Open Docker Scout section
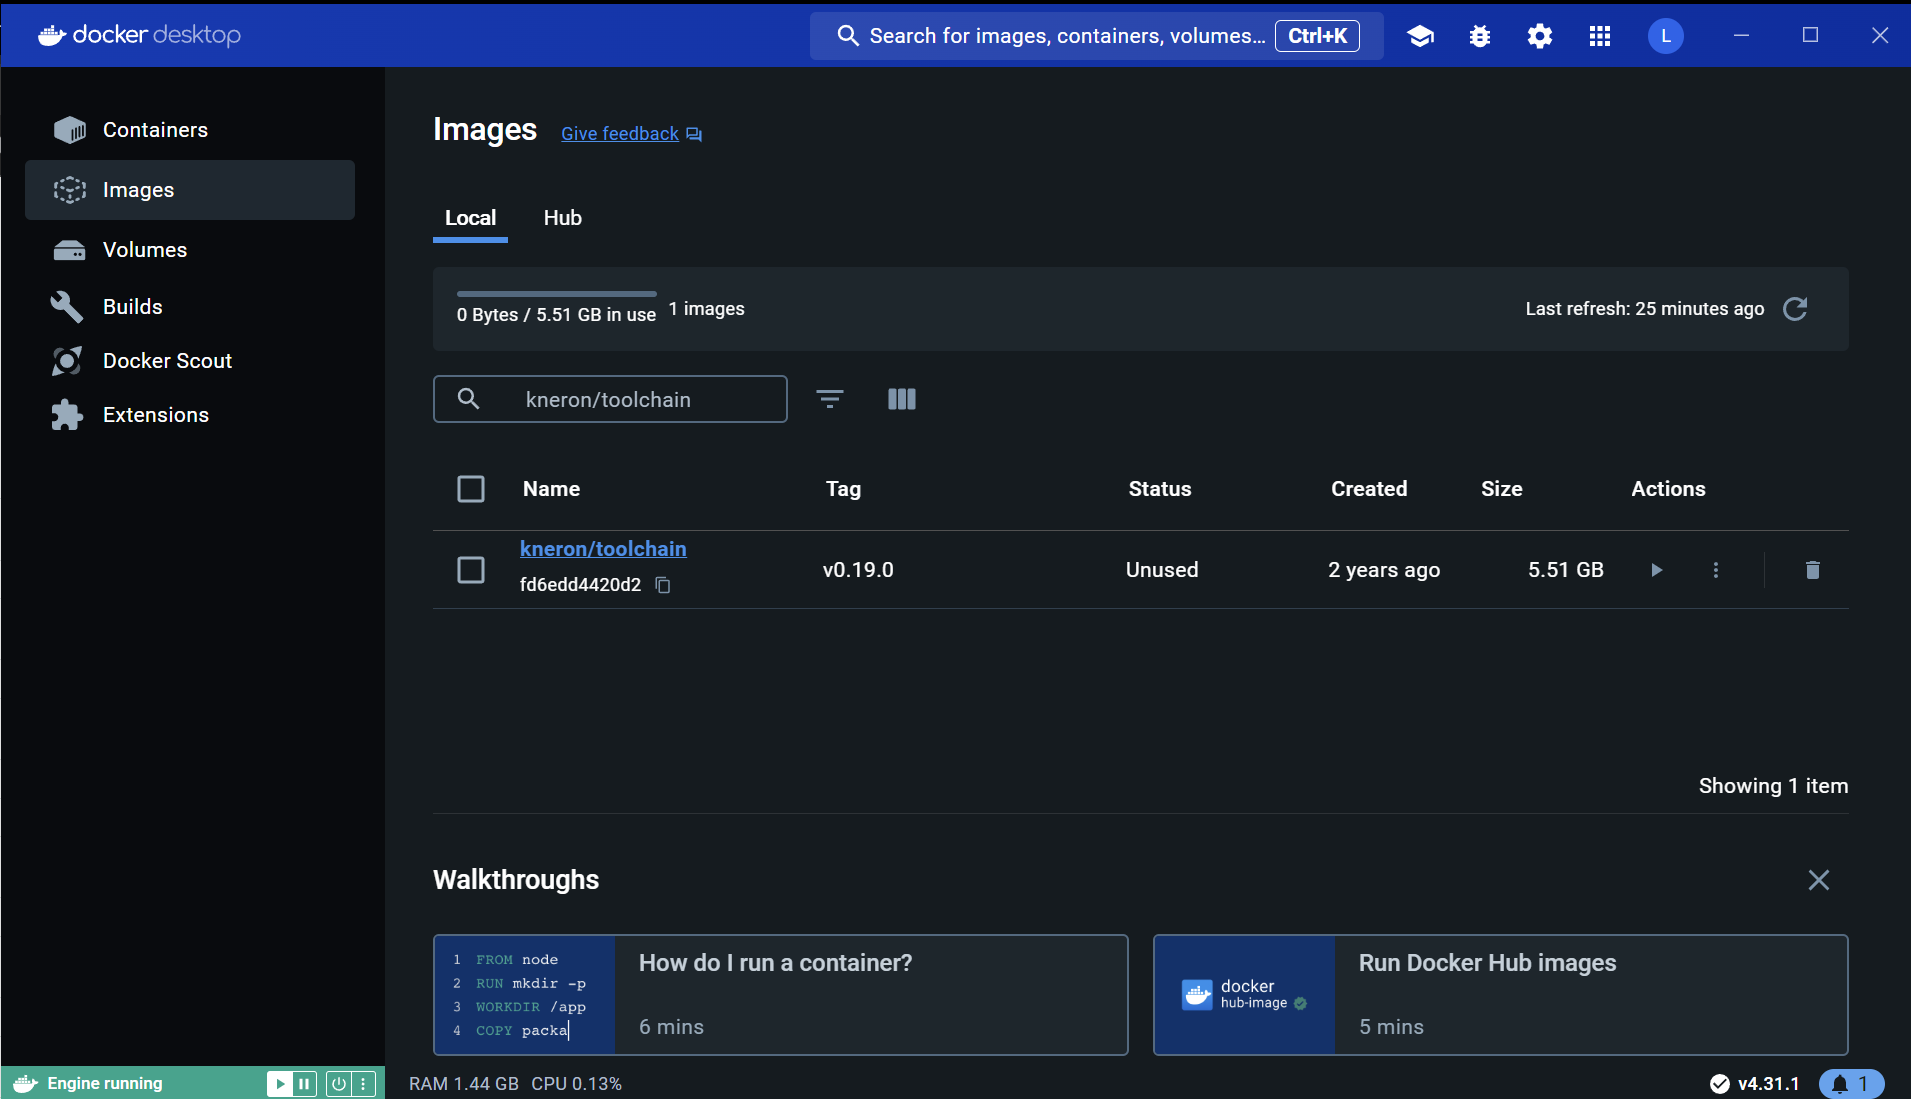The image size is (1911, 1099). point(190,361)
